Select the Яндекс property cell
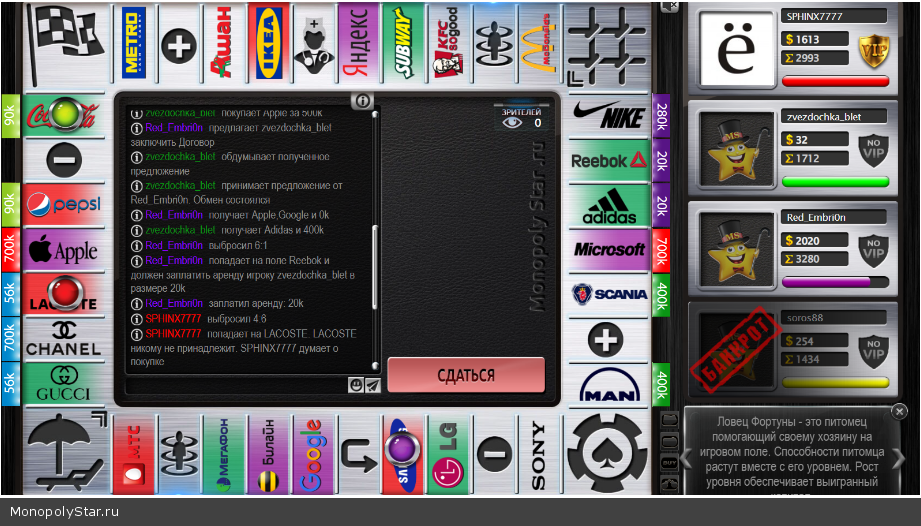 (358, 43)
